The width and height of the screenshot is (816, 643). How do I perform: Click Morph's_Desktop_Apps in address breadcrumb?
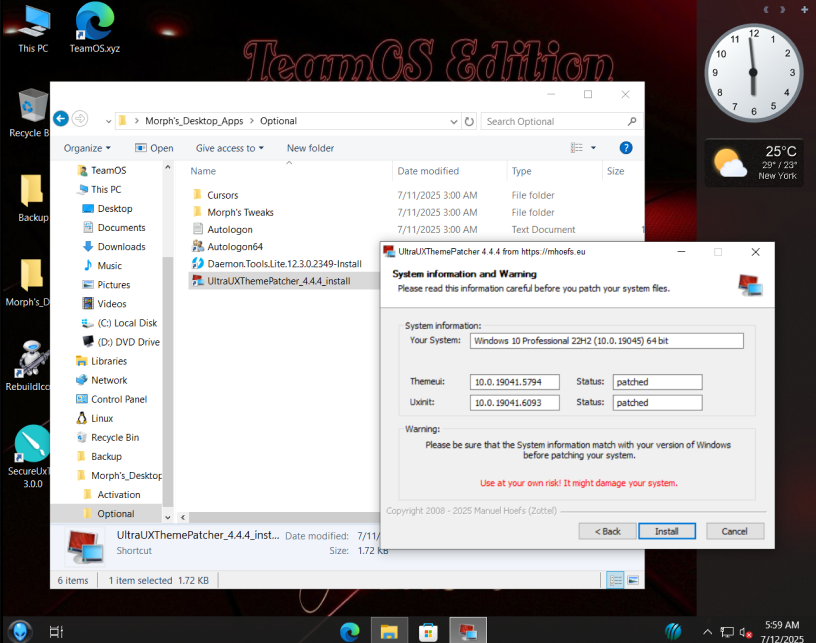[x=194, y=121]
